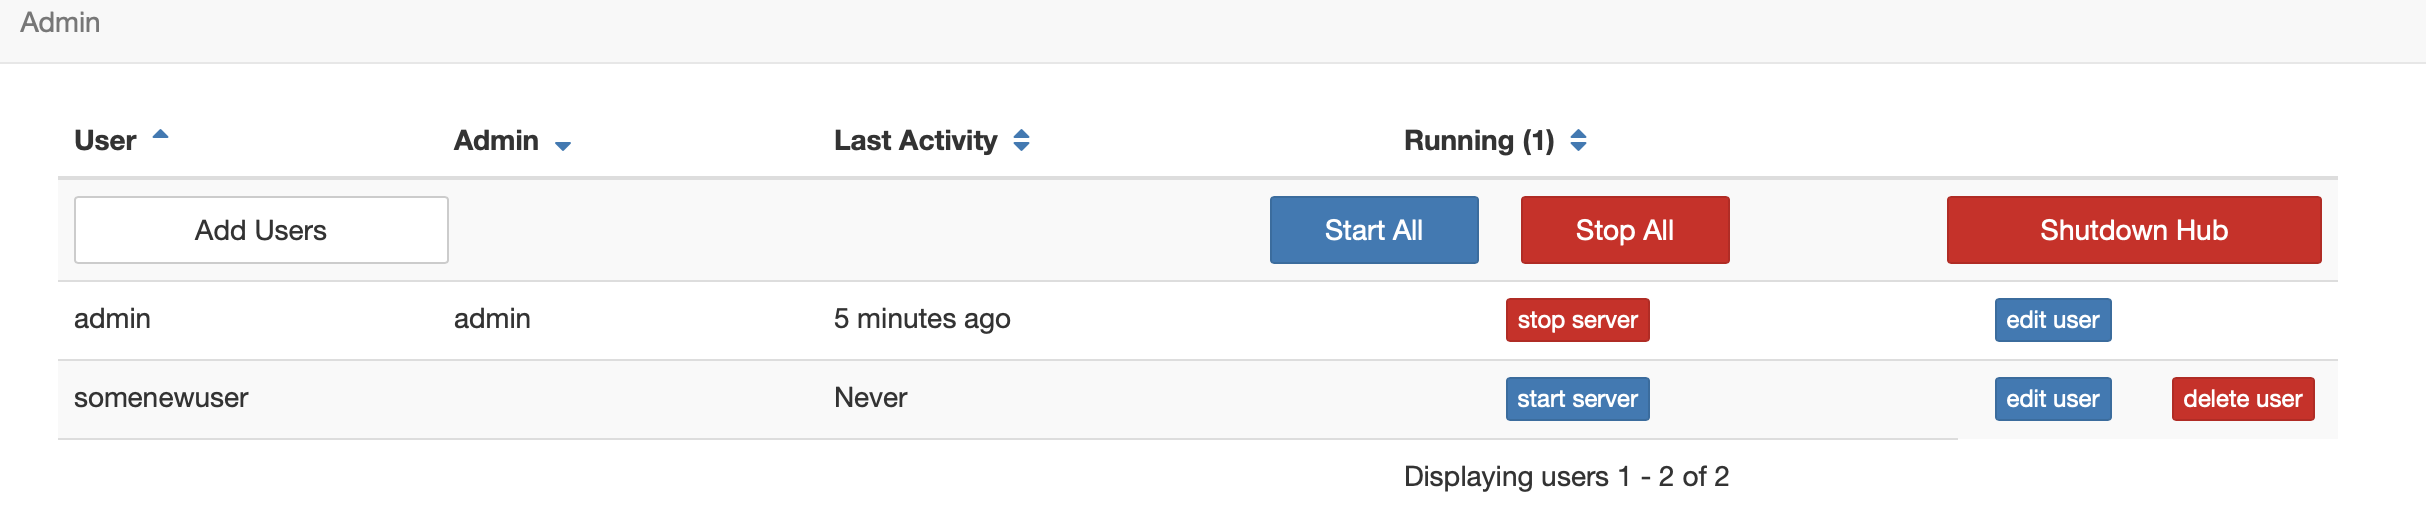Open the Add Users dialog
2426x524 pixels.
261,230
